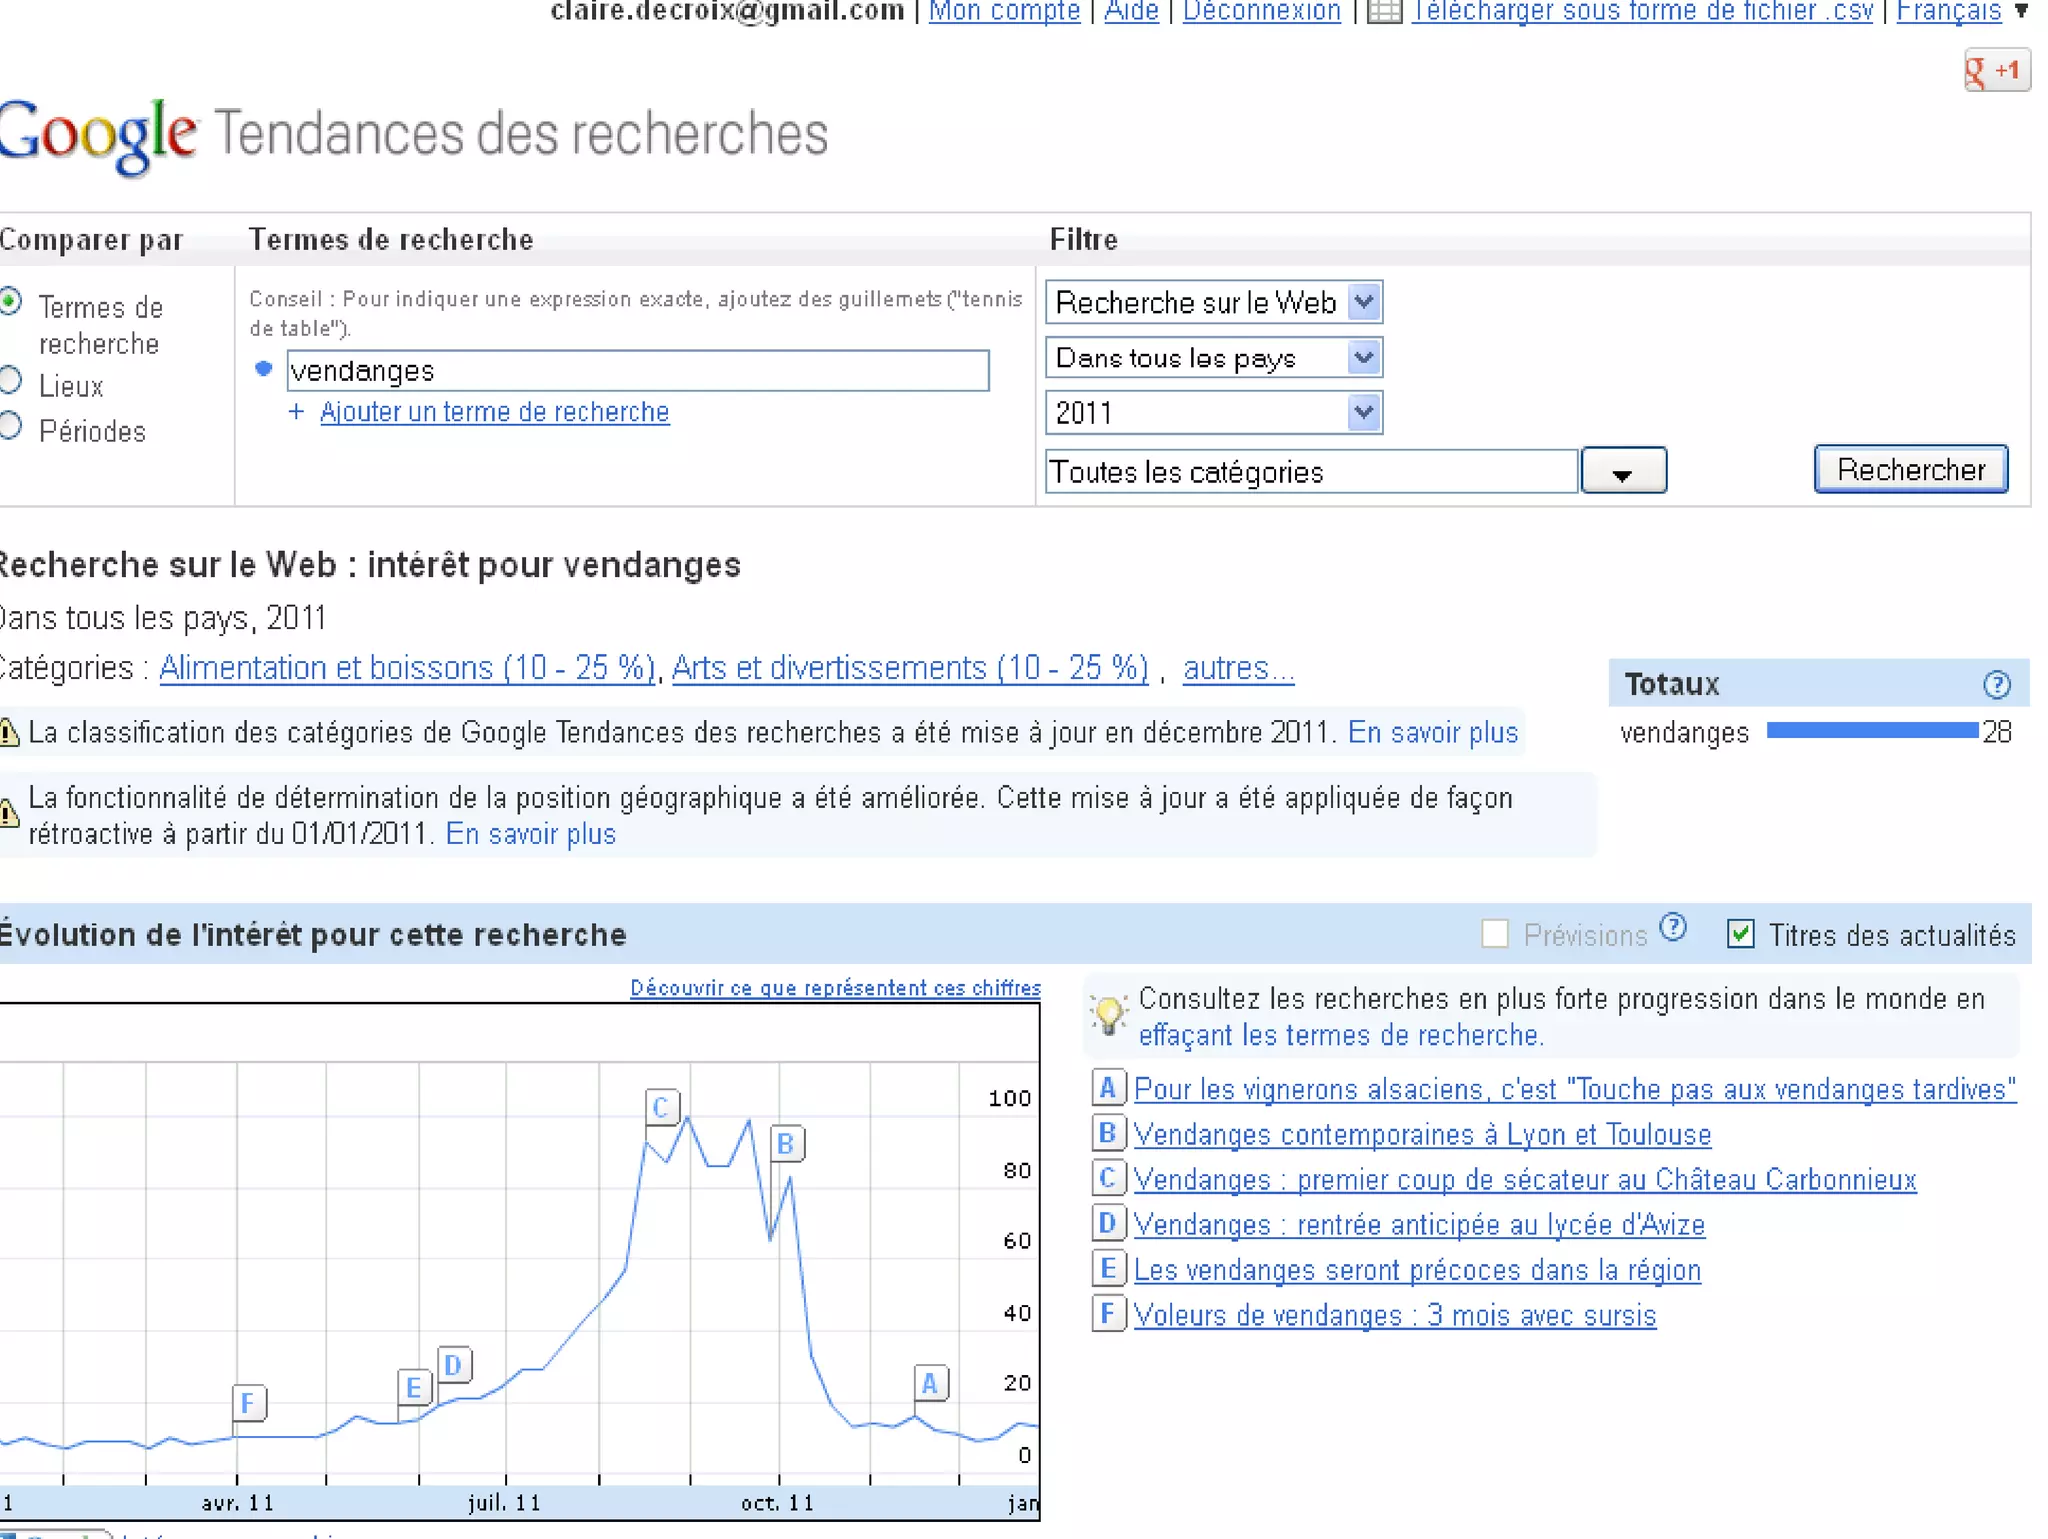Open the Français language dropdown arrow

pos(2021,12)
